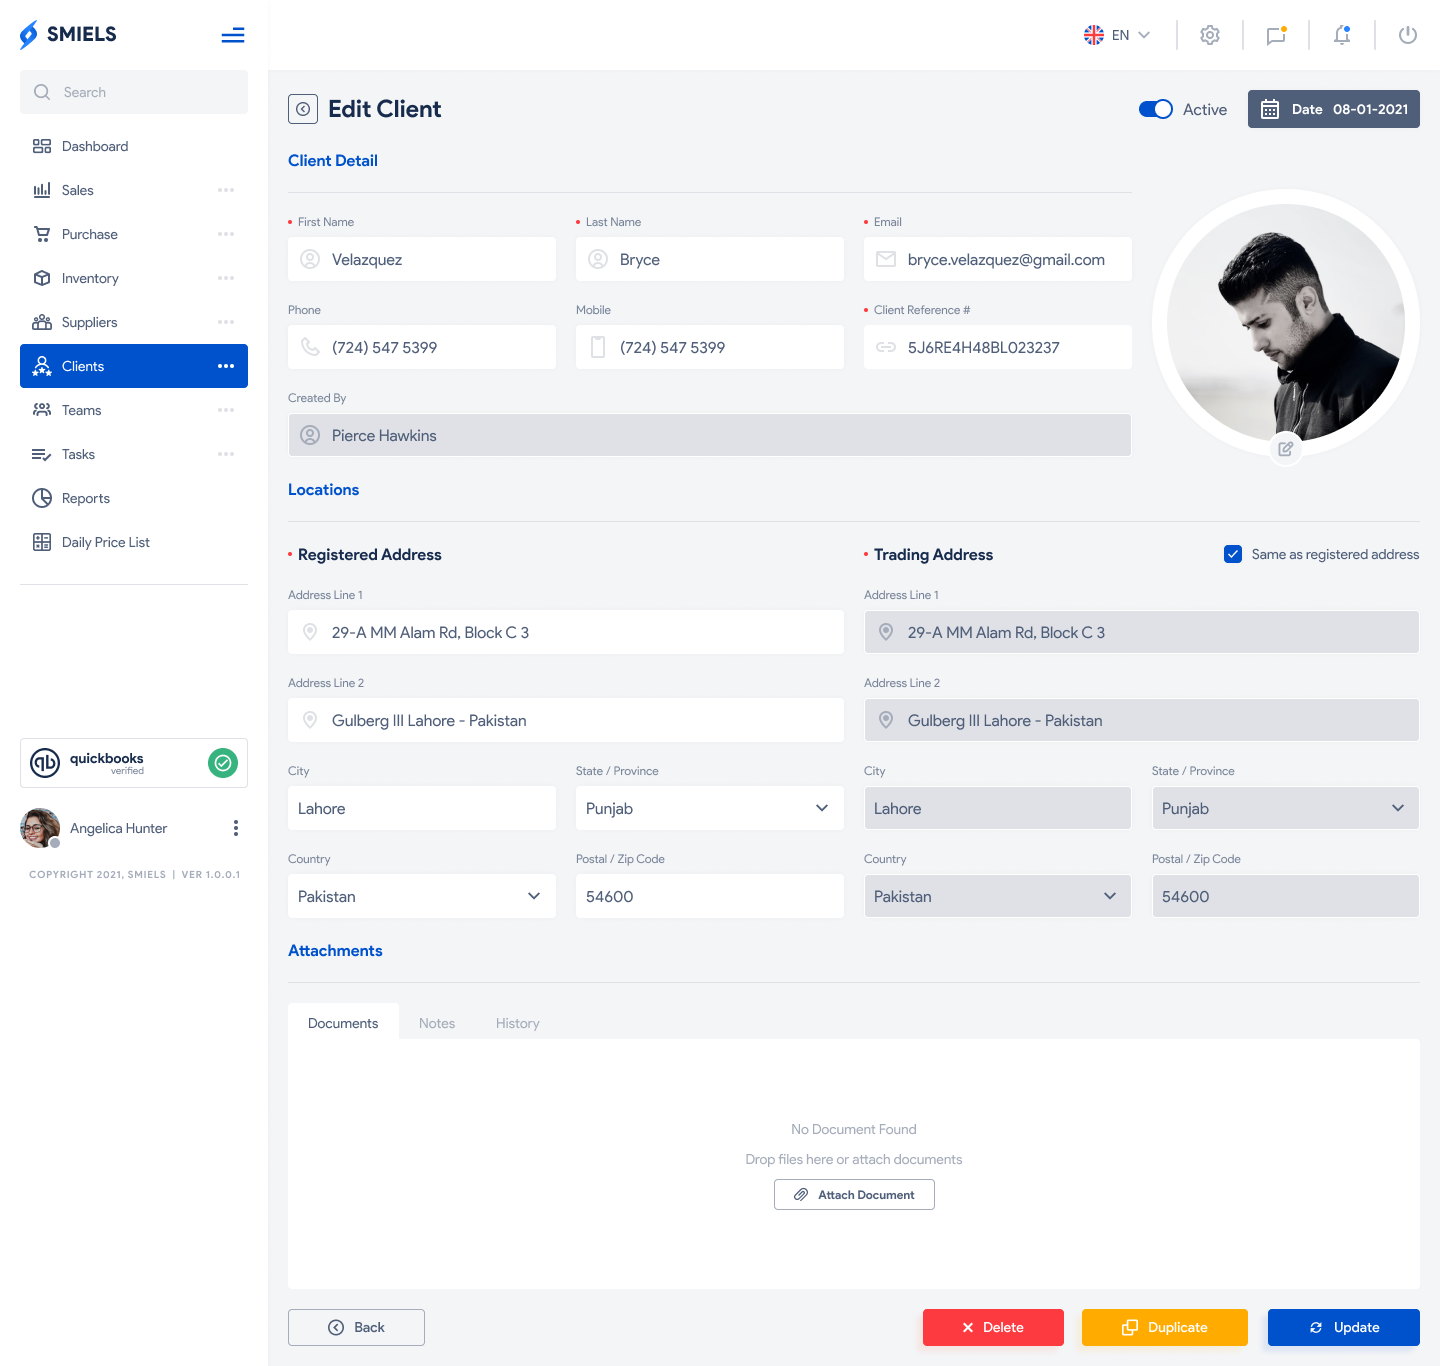Click the Back button at bottom
1440x1366 pixels.
tap(356, 1327)
